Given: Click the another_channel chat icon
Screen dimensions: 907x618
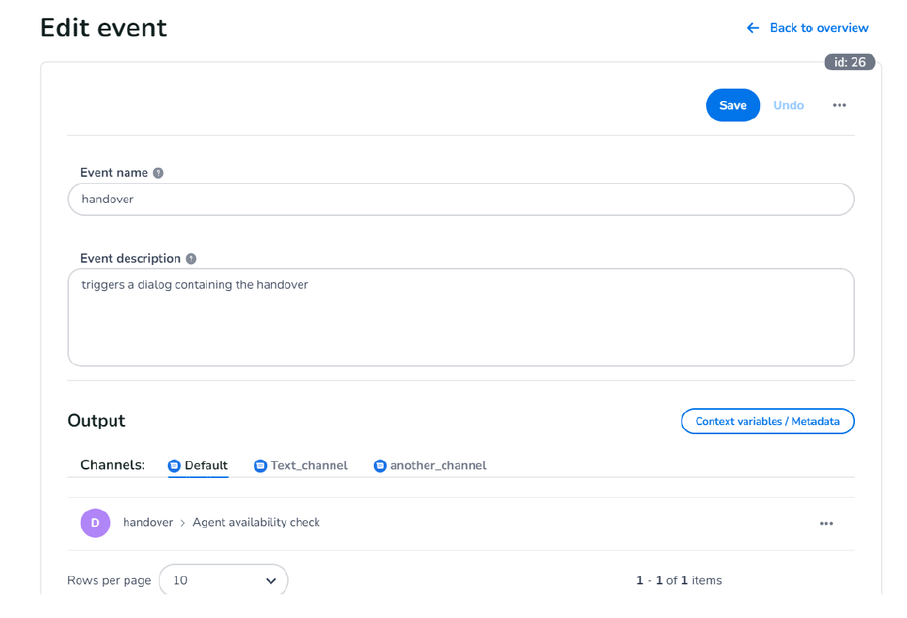Looking at the screenshot, I should [x=380, y=466].
